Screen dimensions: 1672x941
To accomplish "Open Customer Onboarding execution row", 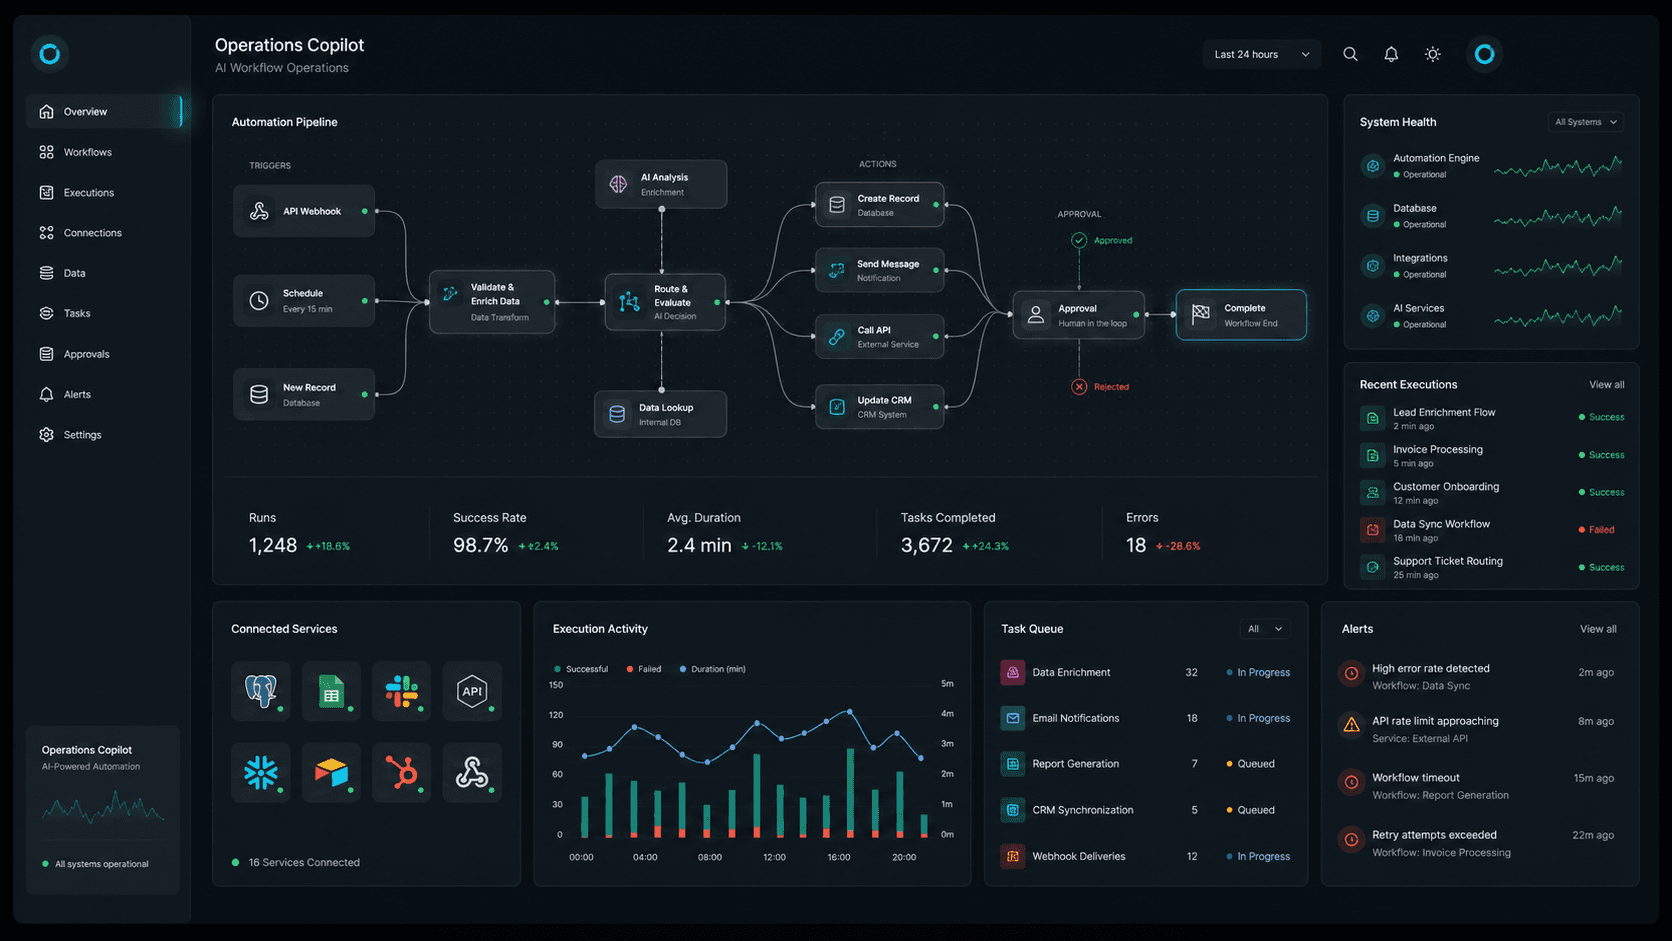I will coord(1491,493).
